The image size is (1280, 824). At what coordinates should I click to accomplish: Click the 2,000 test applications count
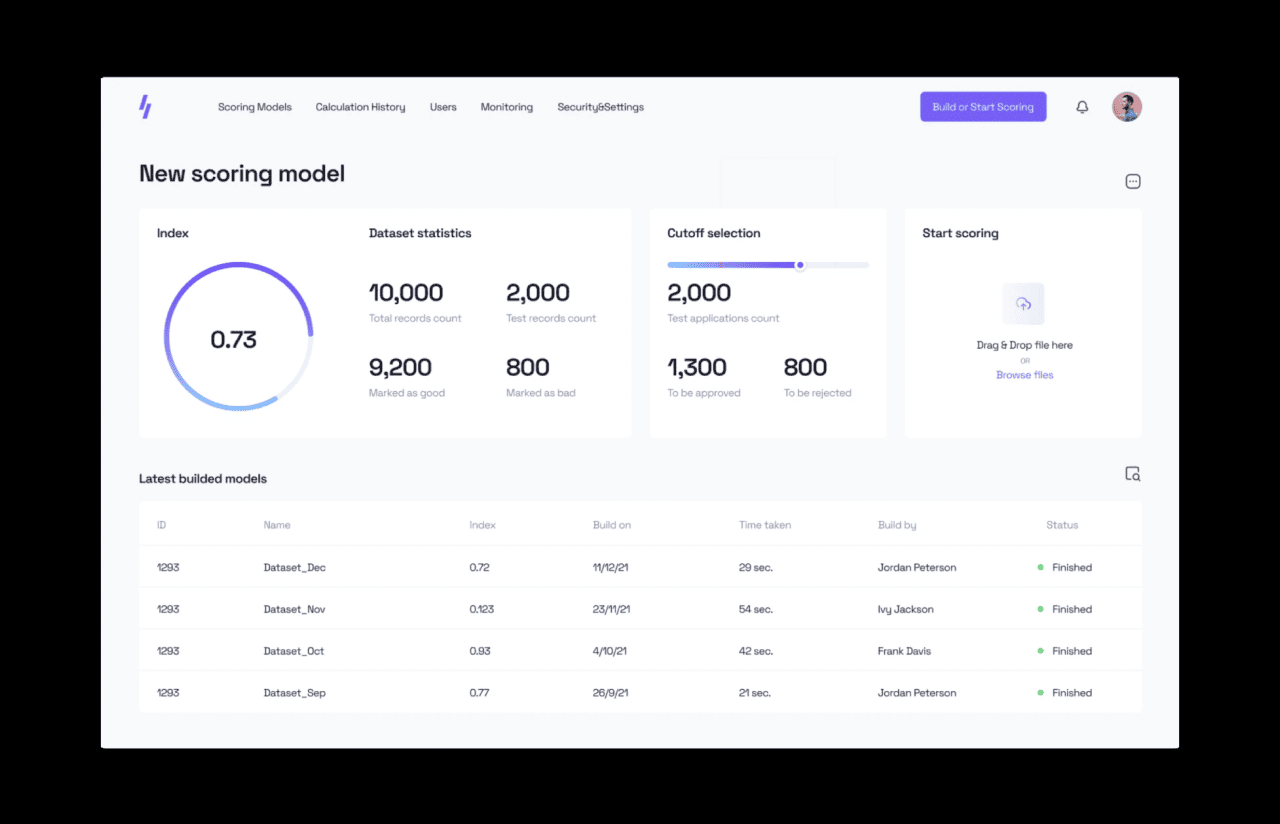tap(699, 293)
